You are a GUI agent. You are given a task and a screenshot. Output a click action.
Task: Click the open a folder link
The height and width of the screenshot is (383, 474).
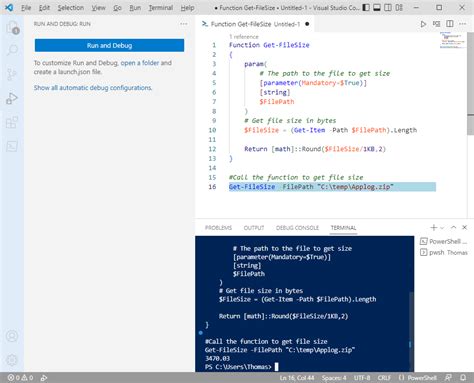pyautogui.click(x=140, y=63)
